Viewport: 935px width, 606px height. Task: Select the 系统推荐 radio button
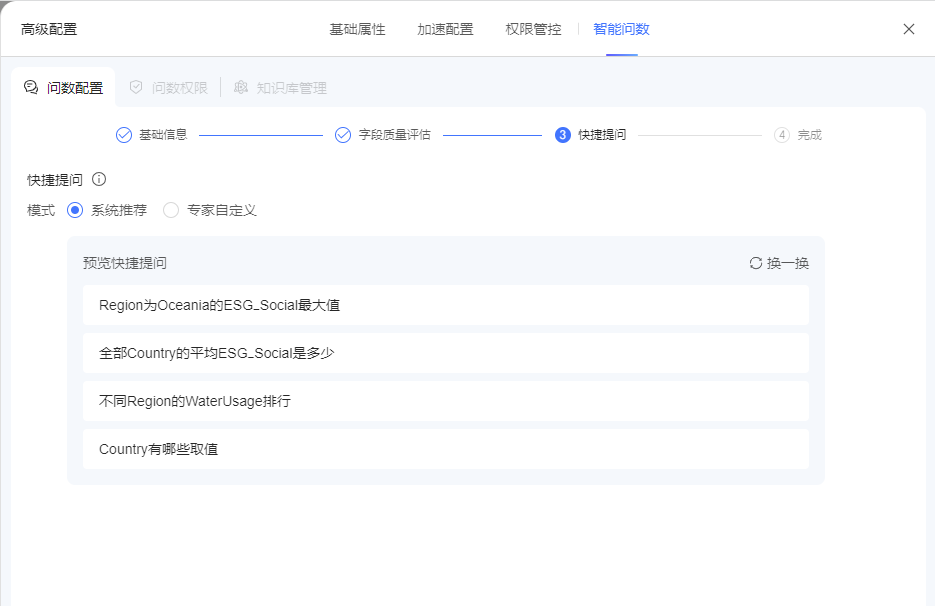pos(75,210)
